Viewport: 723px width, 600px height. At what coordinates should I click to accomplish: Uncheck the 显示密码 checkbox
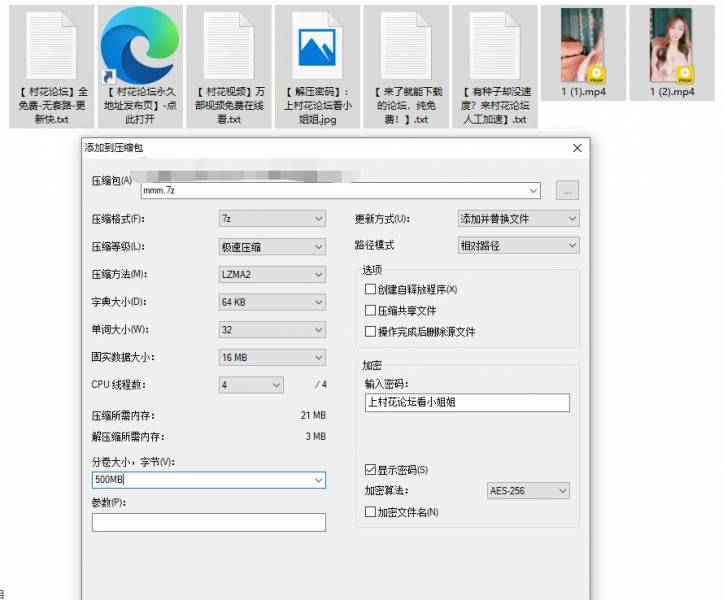371,469
